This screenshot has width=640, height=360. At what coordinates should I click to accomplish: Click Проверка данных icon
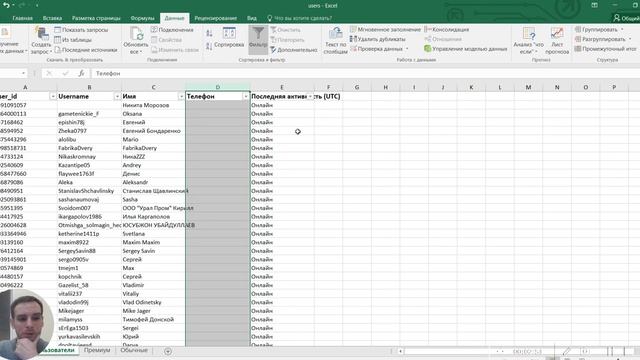click(x=353, y=49)
